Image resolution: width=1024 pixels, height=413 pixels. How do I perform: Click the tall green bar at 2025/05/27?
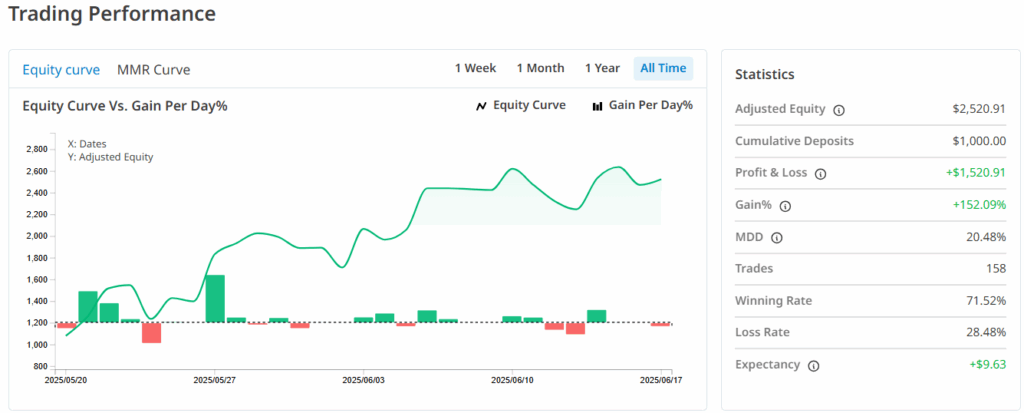click(x=215, y=298)
